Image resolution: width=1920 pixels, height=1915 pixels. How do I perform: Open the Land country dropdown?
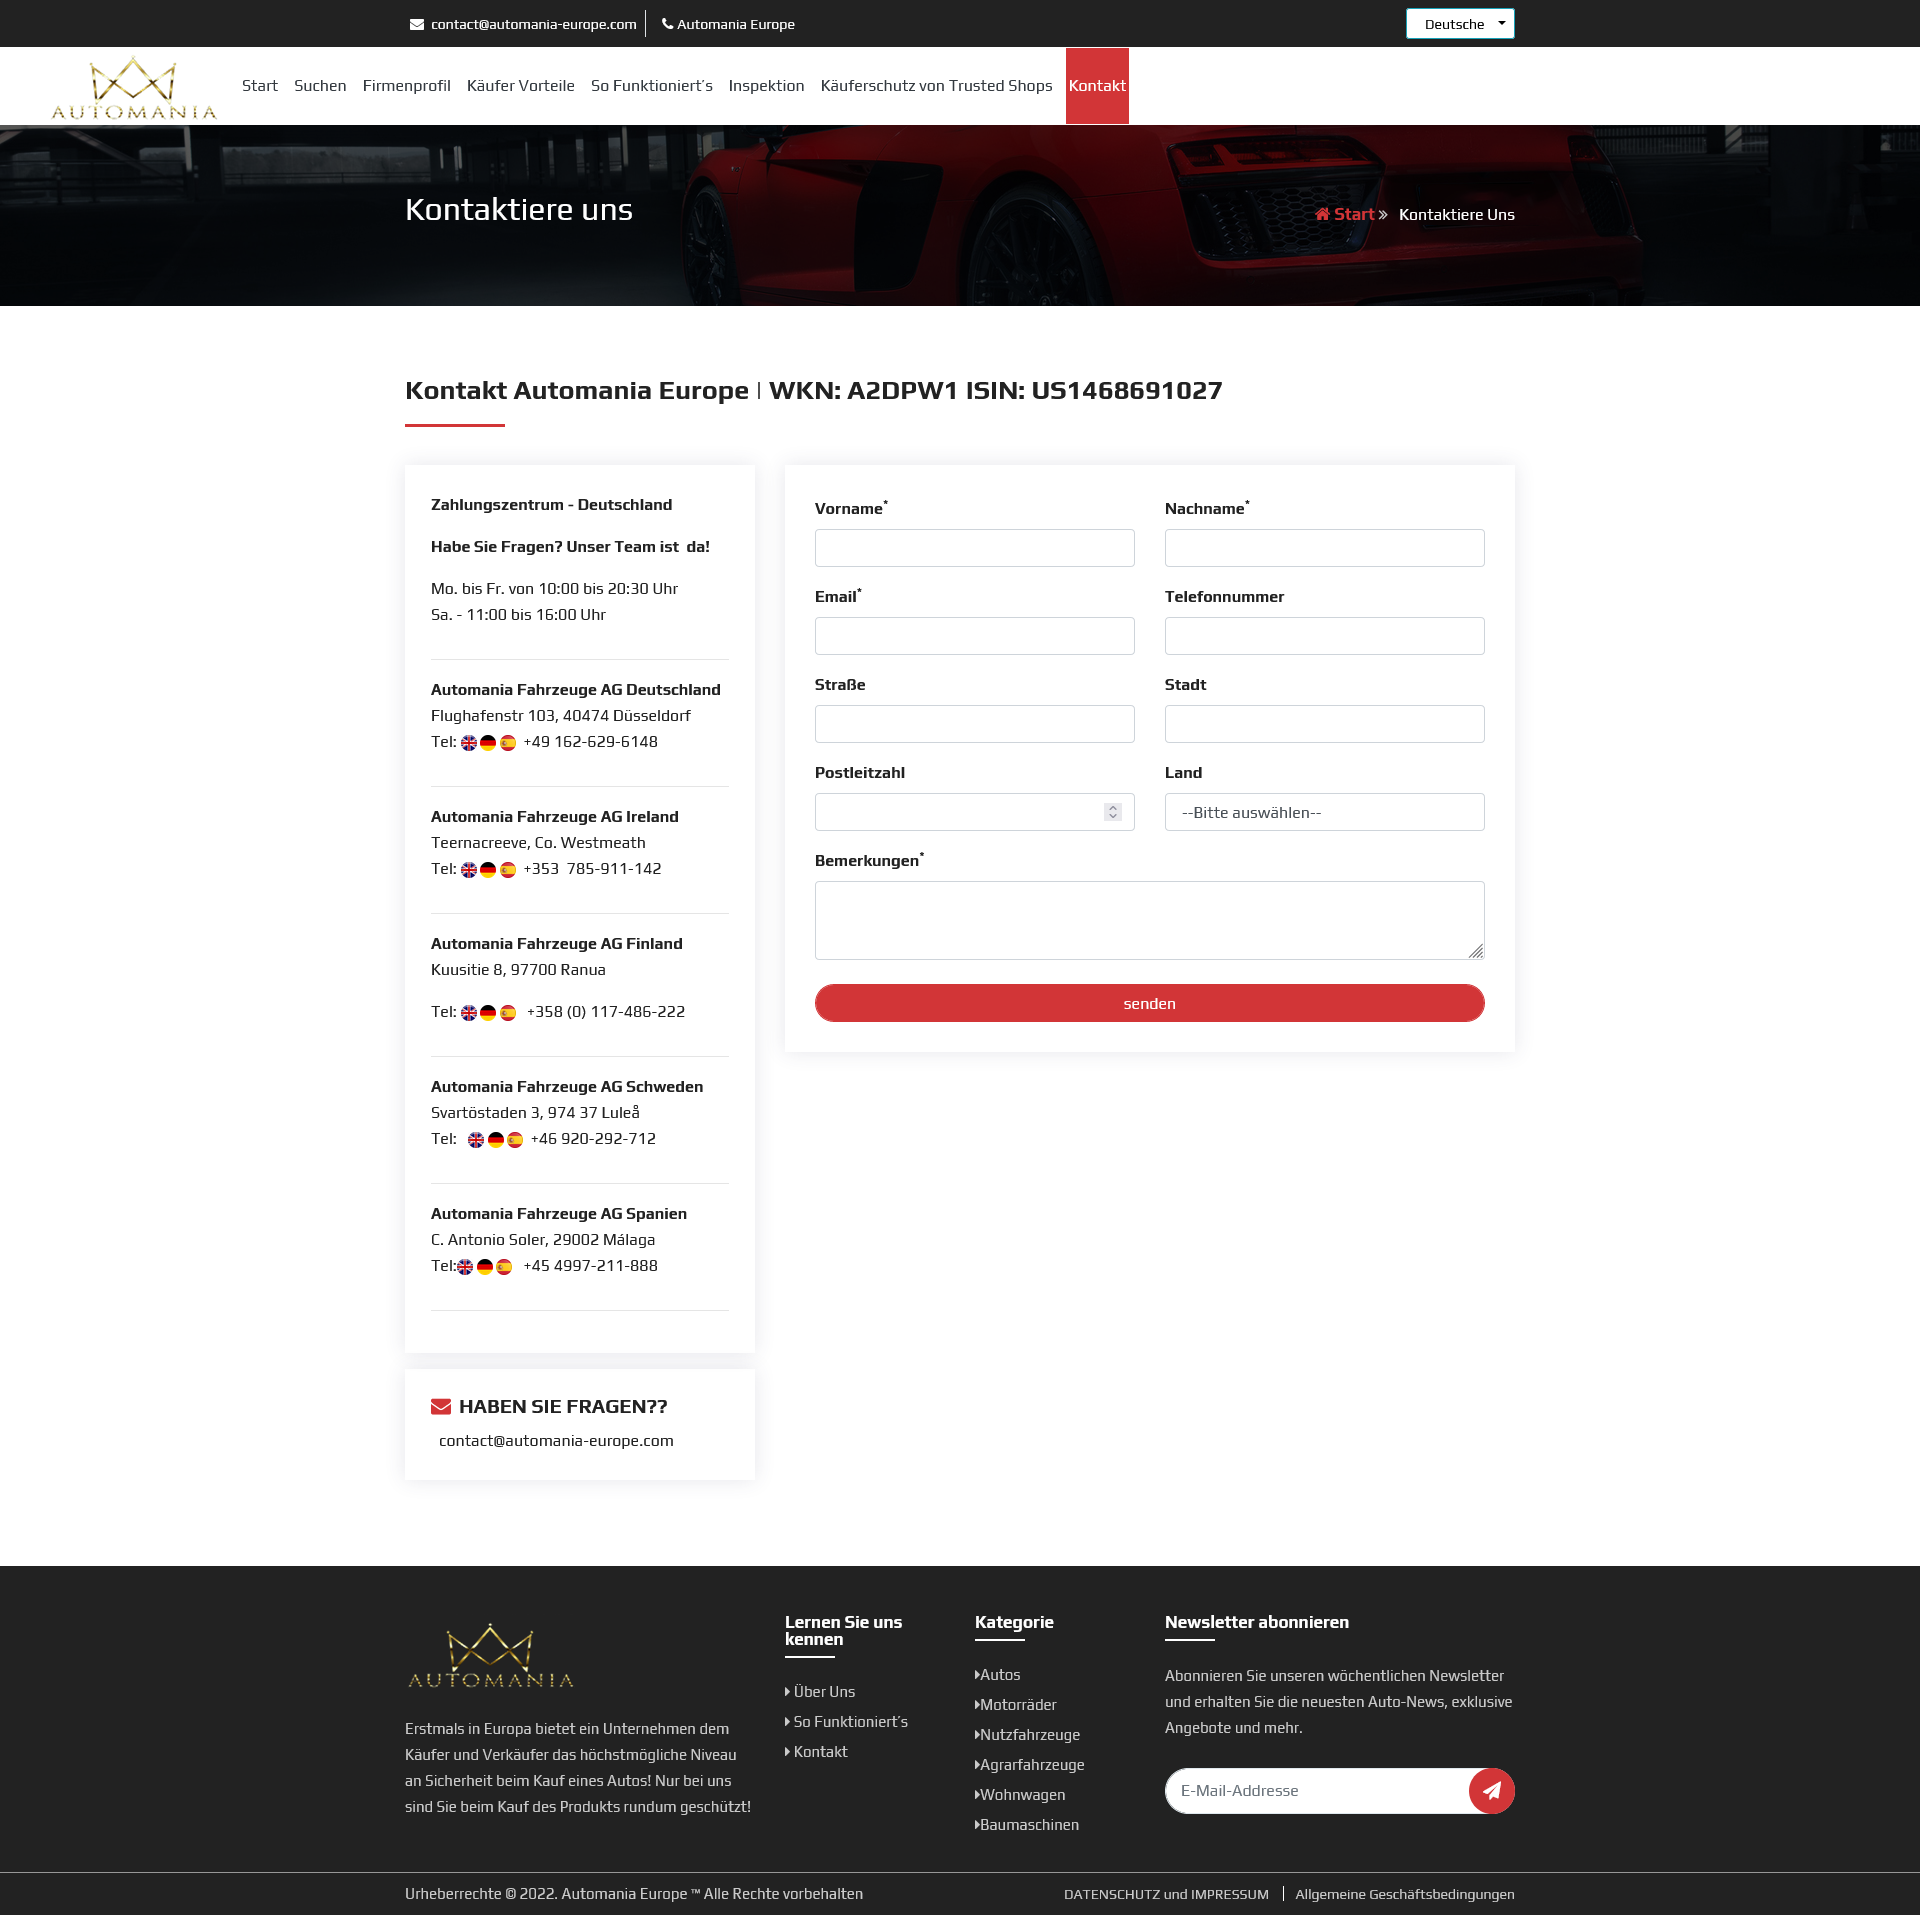(1325, 812)
